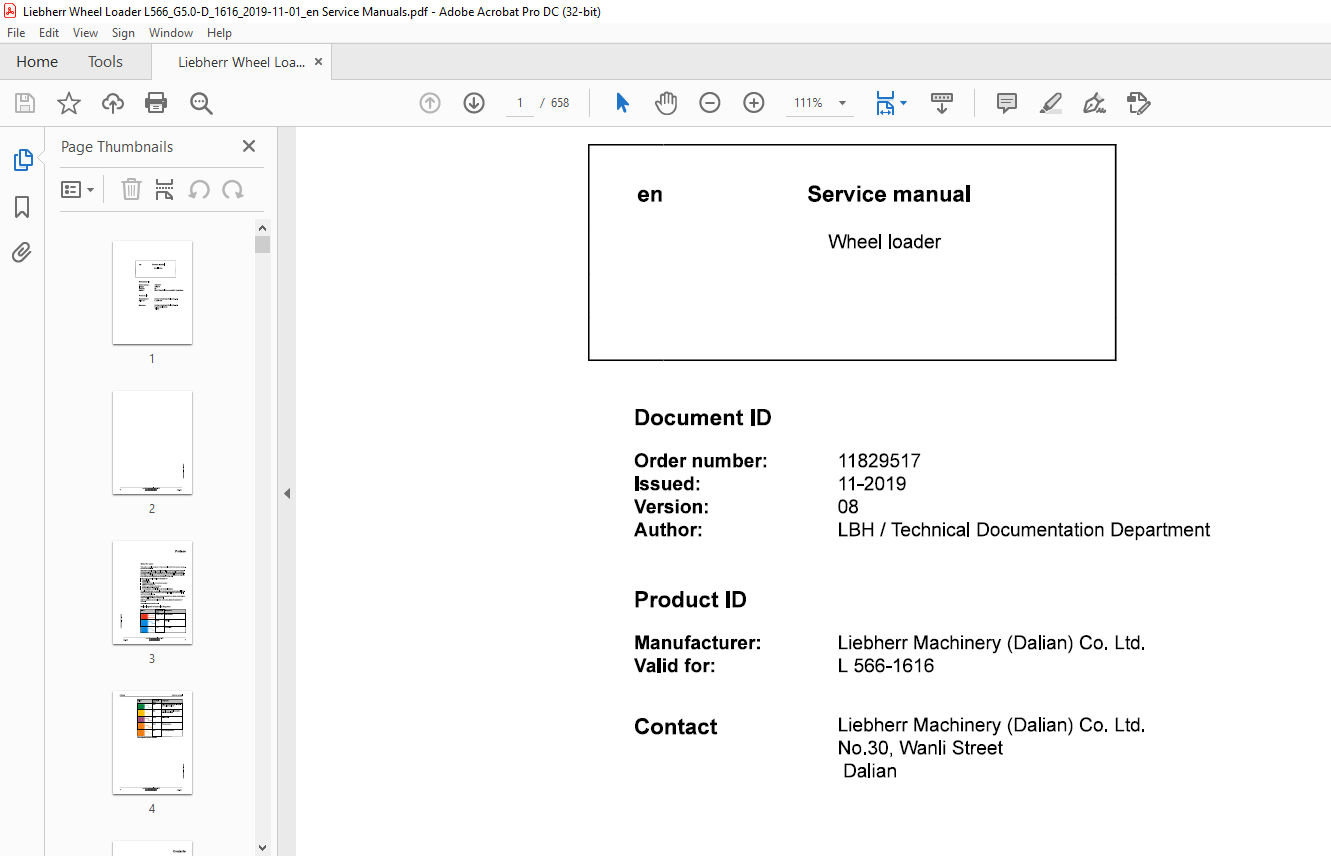Click 'LBH / Technical Documentation Department' text
This screenshot has height=856, width=1331.
tap(1024, 530)
